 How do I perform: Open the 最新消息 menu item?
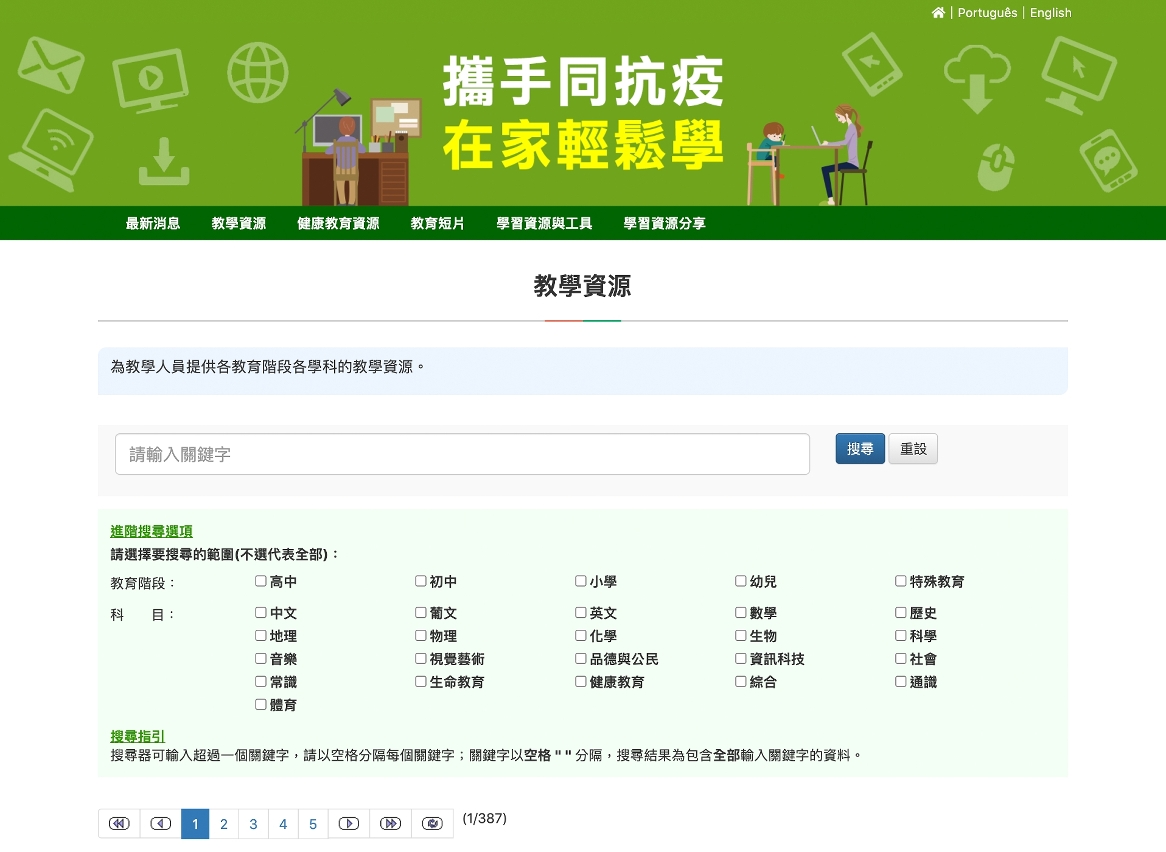point(153,224)
